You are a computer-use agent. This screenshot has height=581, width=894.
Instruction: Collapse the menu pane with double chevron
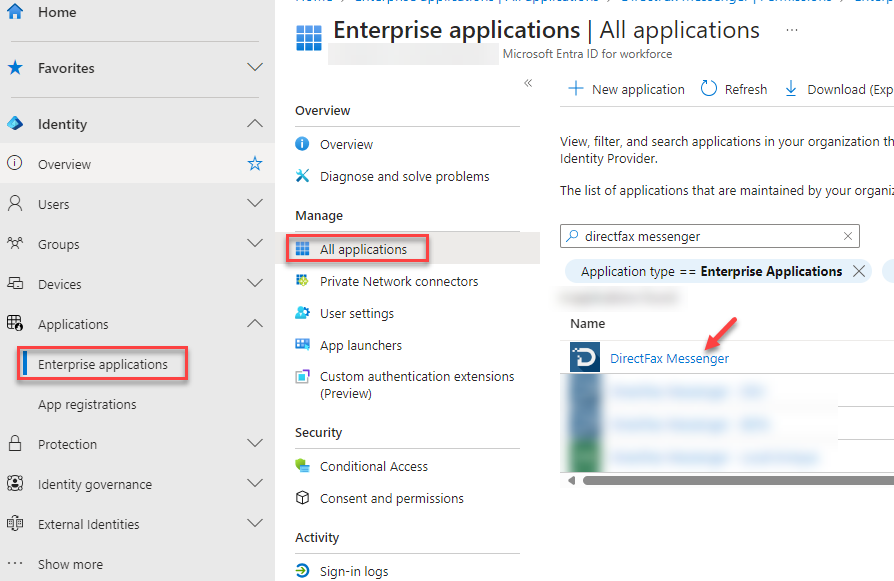(528, 83)
